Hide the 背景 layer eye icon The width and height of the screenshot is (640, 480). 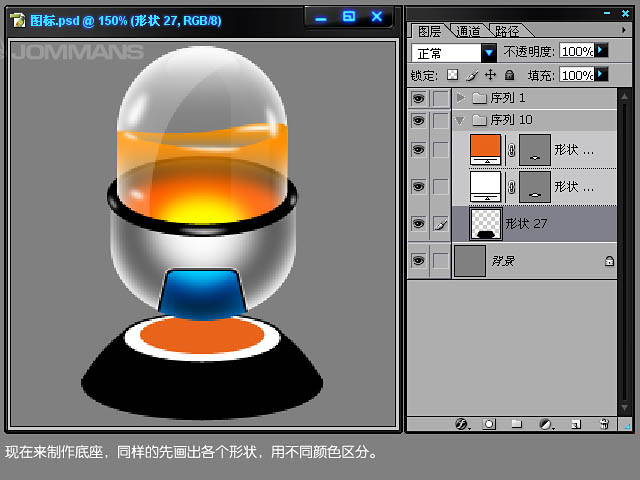click(418, 260)
